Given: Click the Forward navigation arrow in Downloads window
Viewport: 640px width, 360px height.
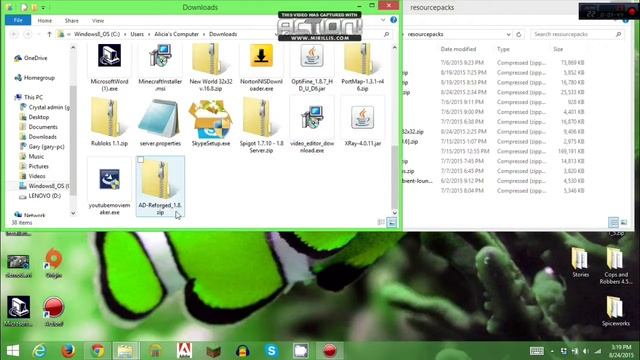Looking at the screenshot, I should pos(28,34).
